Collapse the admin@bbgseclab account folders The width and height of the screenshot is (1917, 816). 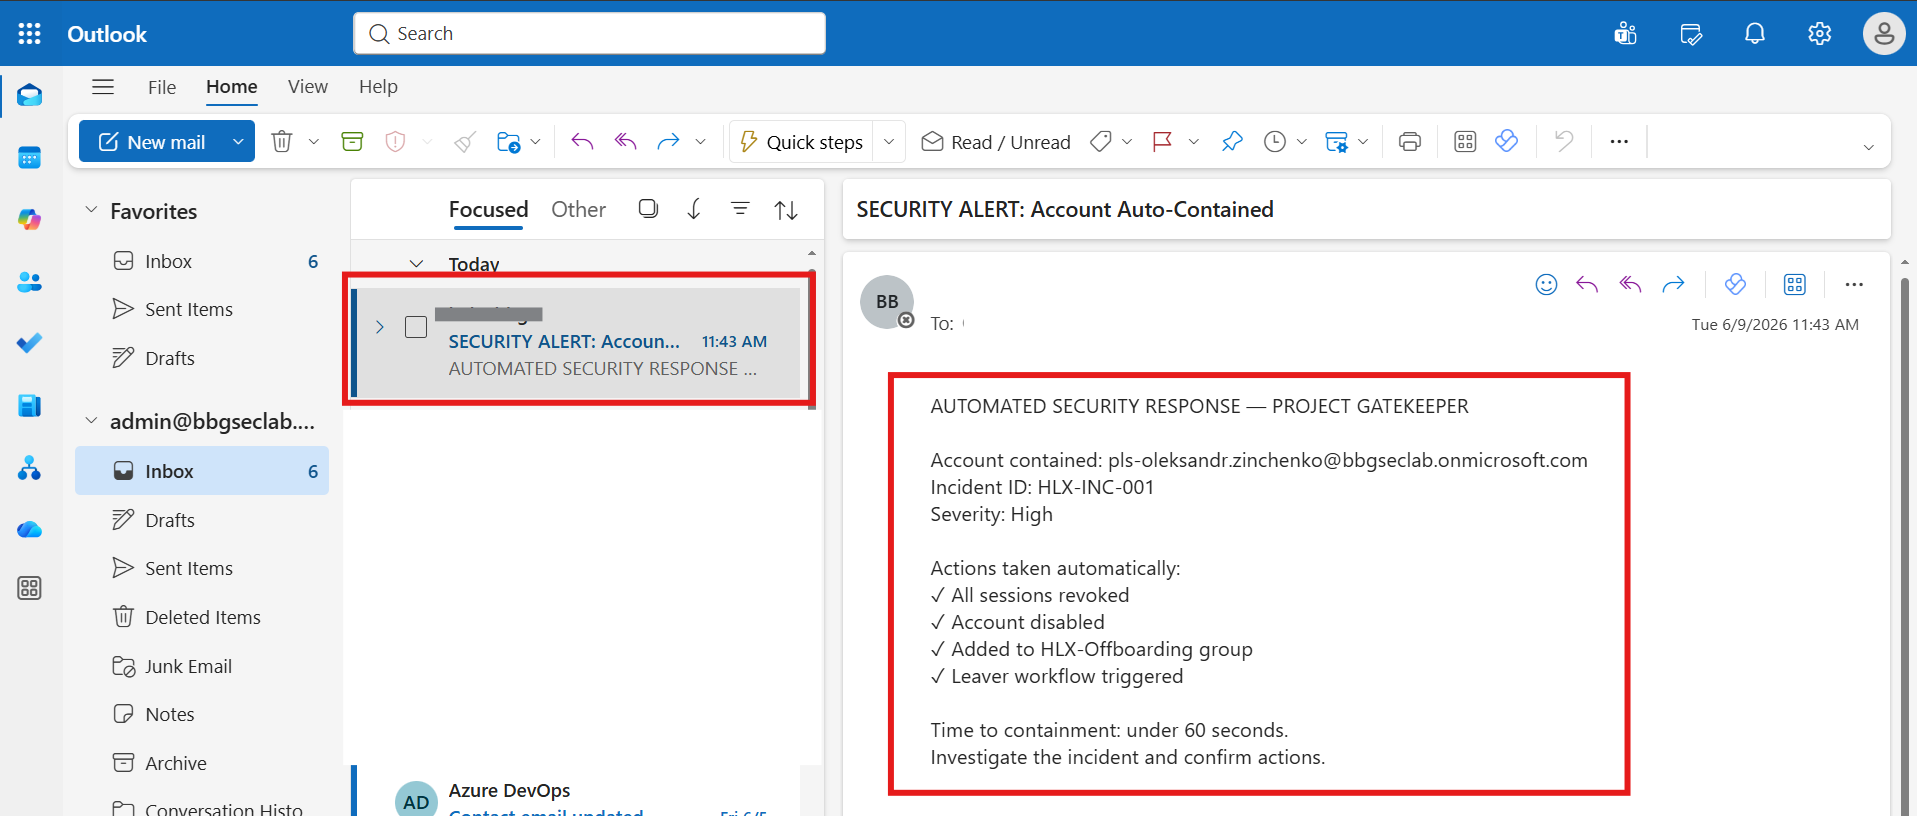[x=91, y=421]
